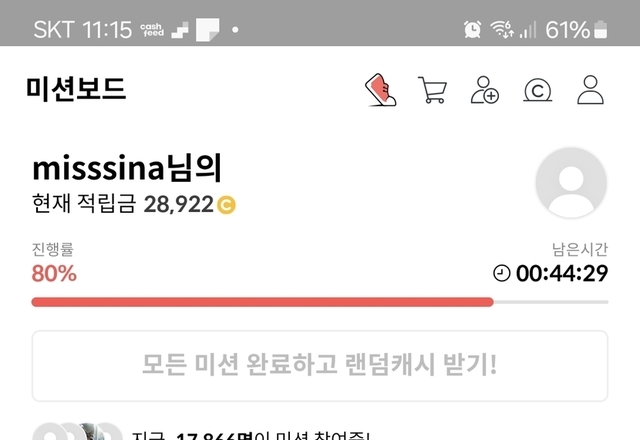
Task: Open the shopping cart icon
Action: coord(432,90)
